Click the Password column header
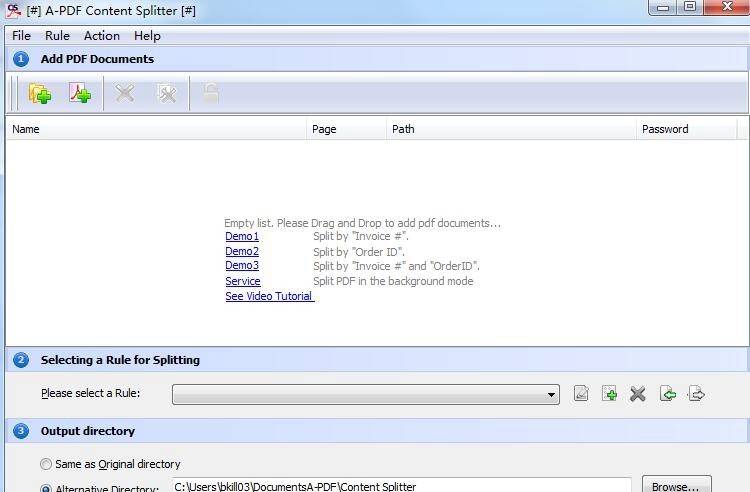This screenshot has width=750, height=492. coord(686,129)
